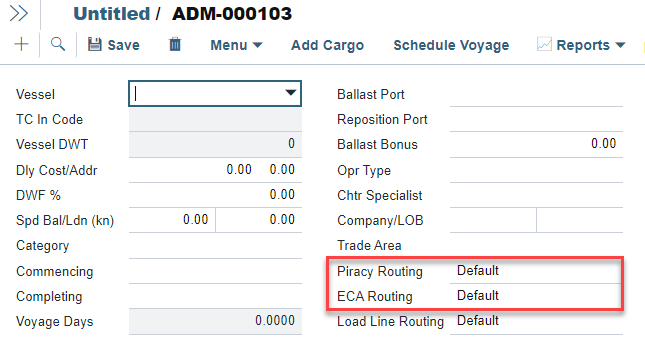Focus the Ballast Port input field
The image size is (645, 364).
coord(536,94)
